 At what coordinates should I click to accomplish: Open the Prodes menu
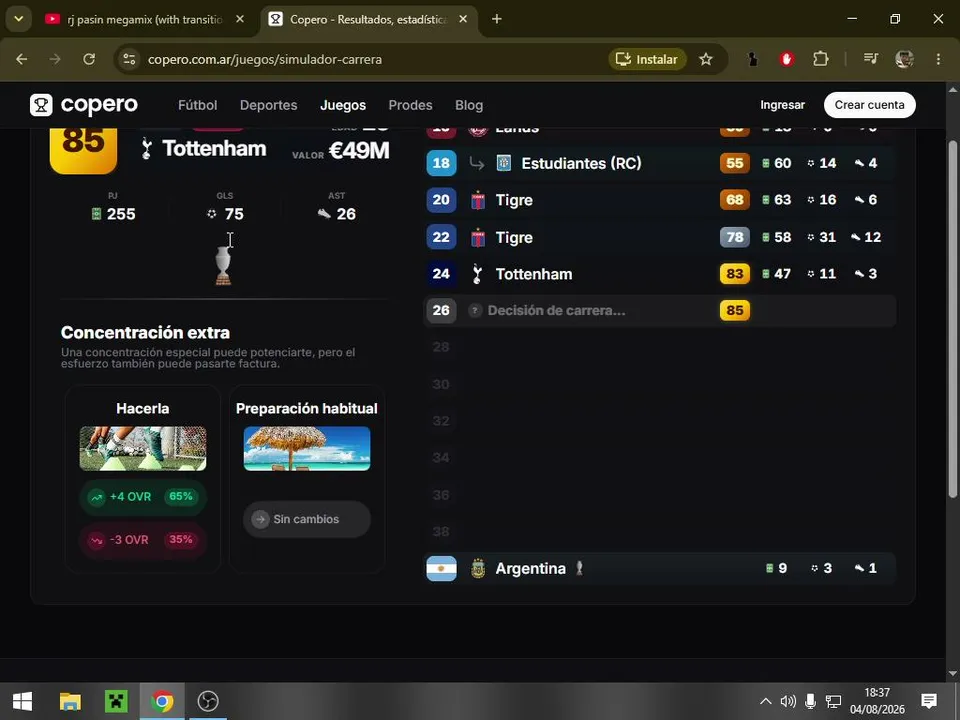410,105
